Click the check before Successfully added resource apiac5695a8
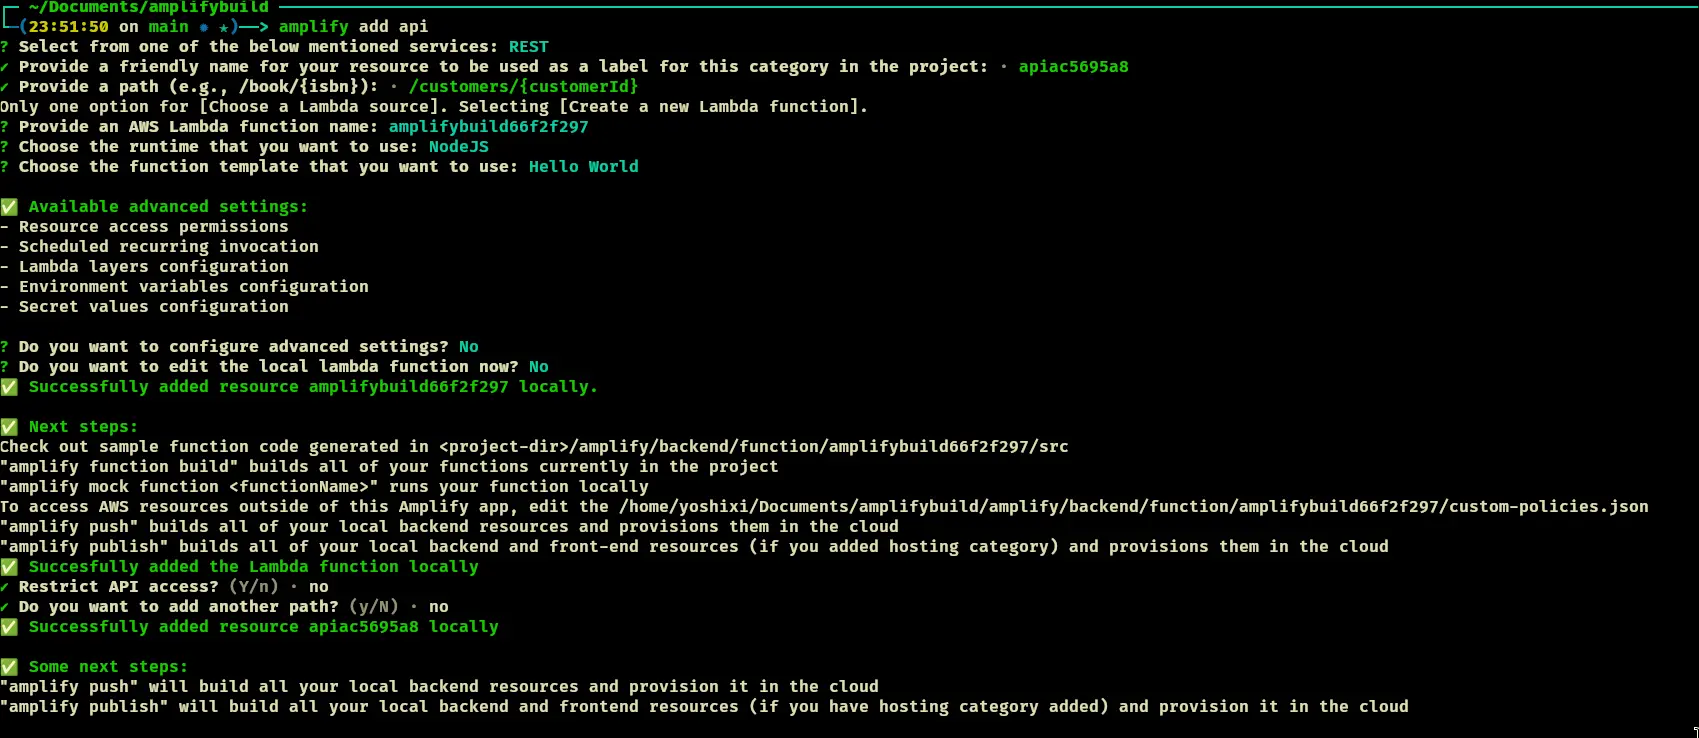Screen dimensions: 1699x738 coord(9,627)
